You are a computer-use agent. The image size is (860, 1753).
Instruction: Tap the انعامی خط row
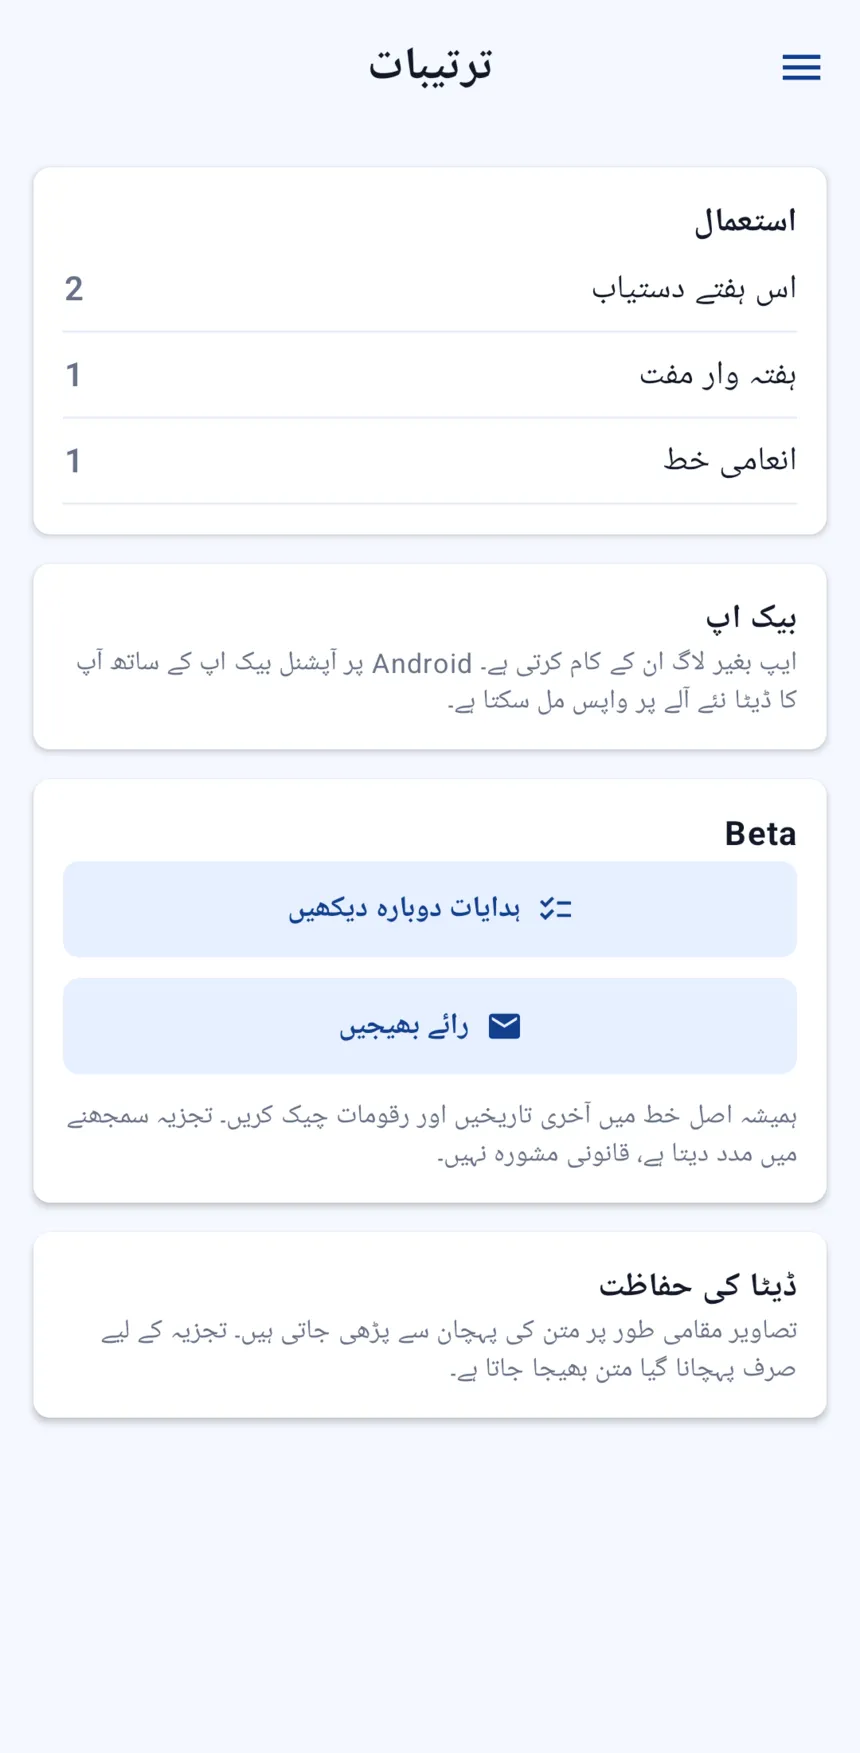click(x=430, y=461)
